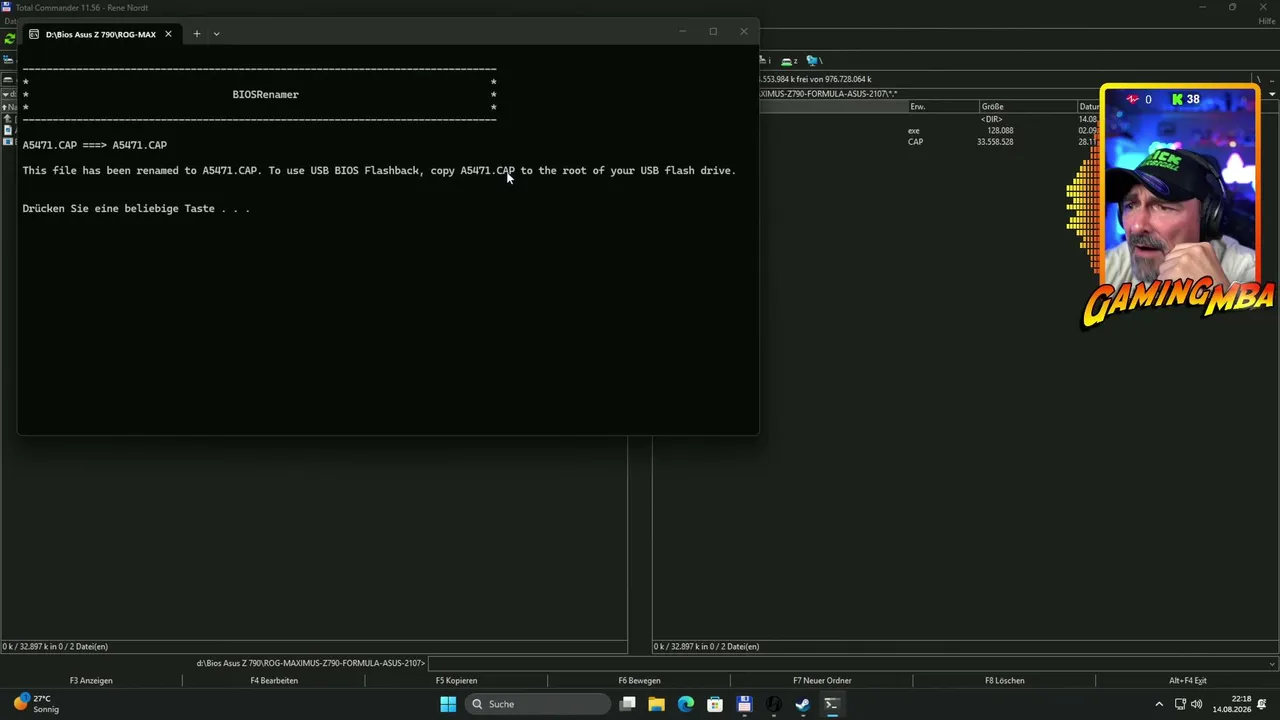This screenshot has height=720, width=1280.
Task: Open the clock showing 22:18
Action: point(1232,704)
